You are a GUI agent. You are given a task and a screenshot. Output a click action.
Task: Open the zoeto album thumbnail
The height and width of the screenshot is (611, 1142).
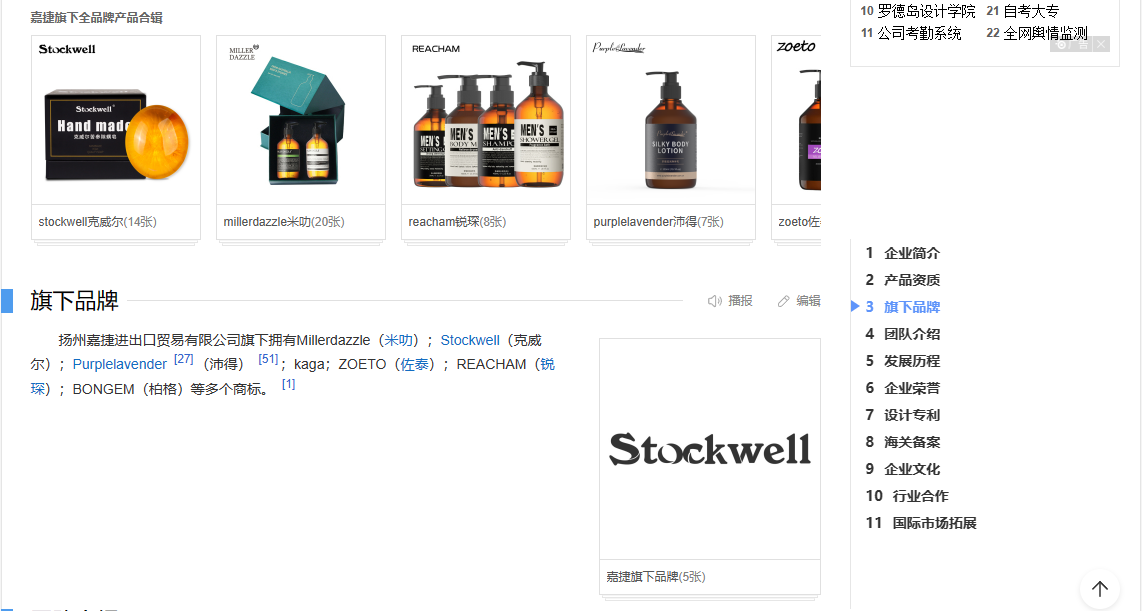click(x=797, y=120)
